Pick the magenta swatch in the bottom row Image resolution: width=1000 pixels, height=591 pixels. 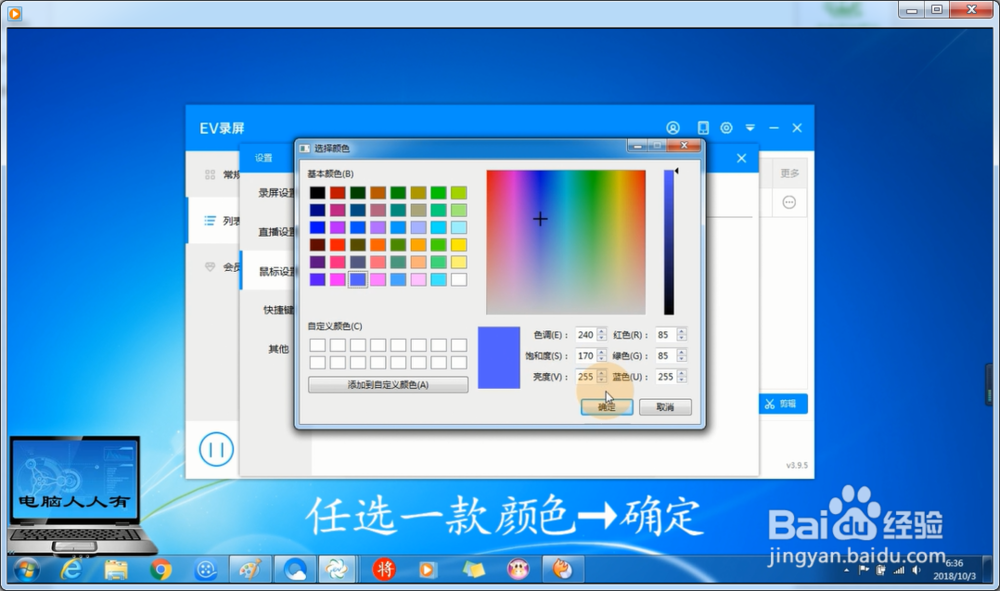tap(338, 279)
